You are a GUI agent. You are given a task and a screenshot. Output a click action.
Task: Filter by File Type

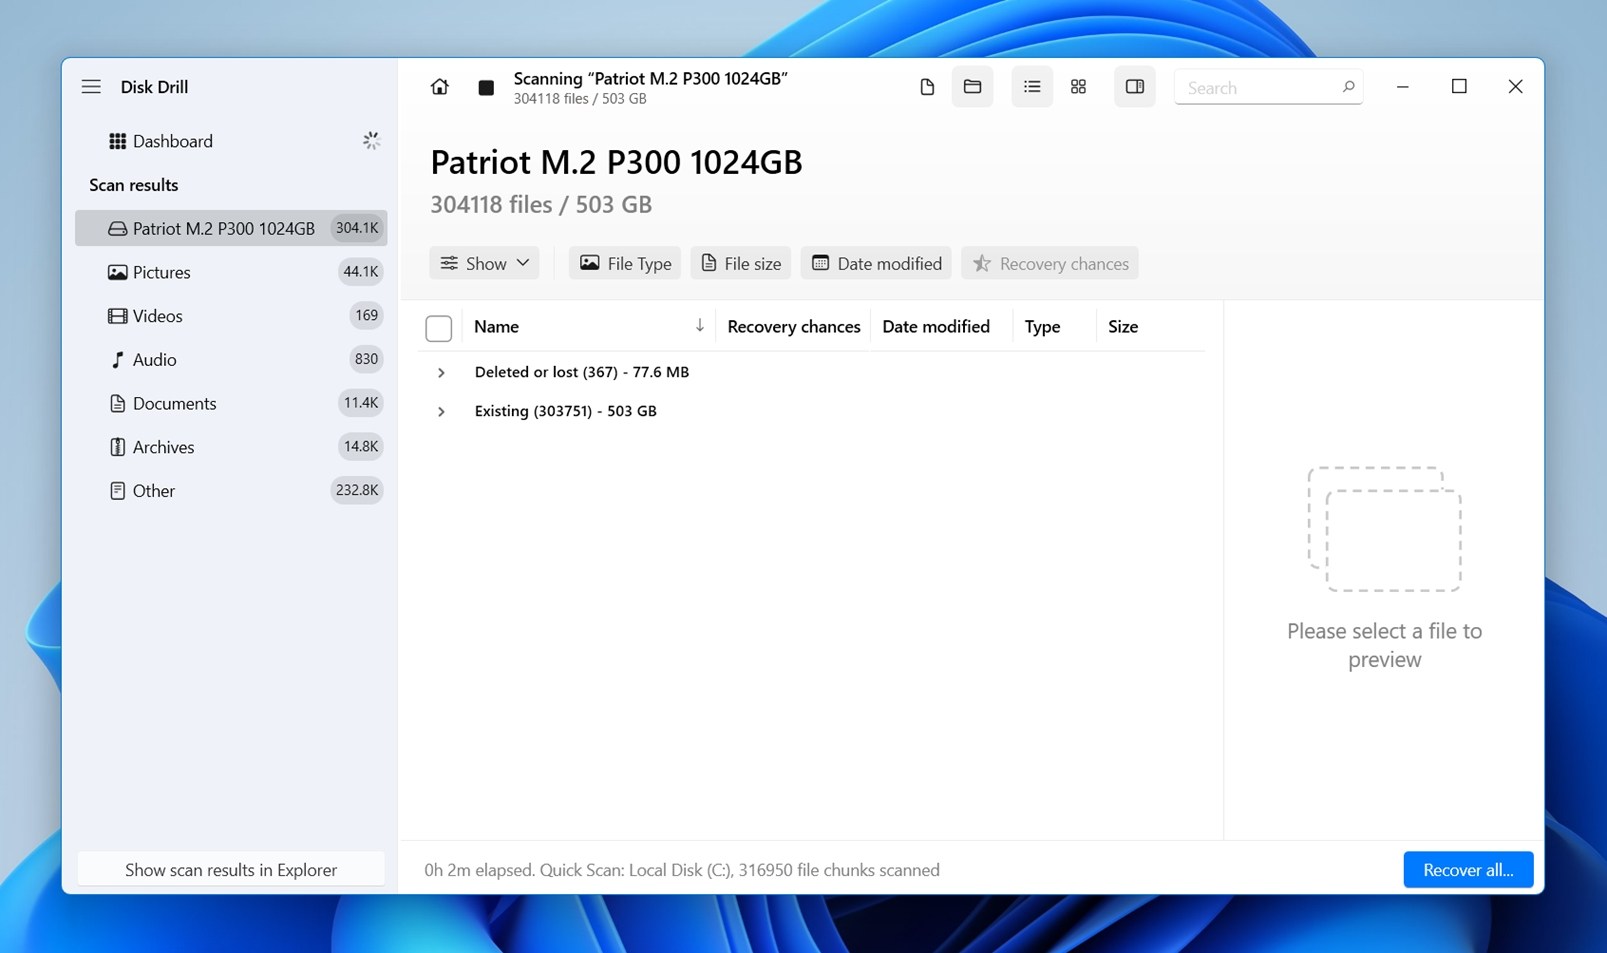[x=625, y=263]
